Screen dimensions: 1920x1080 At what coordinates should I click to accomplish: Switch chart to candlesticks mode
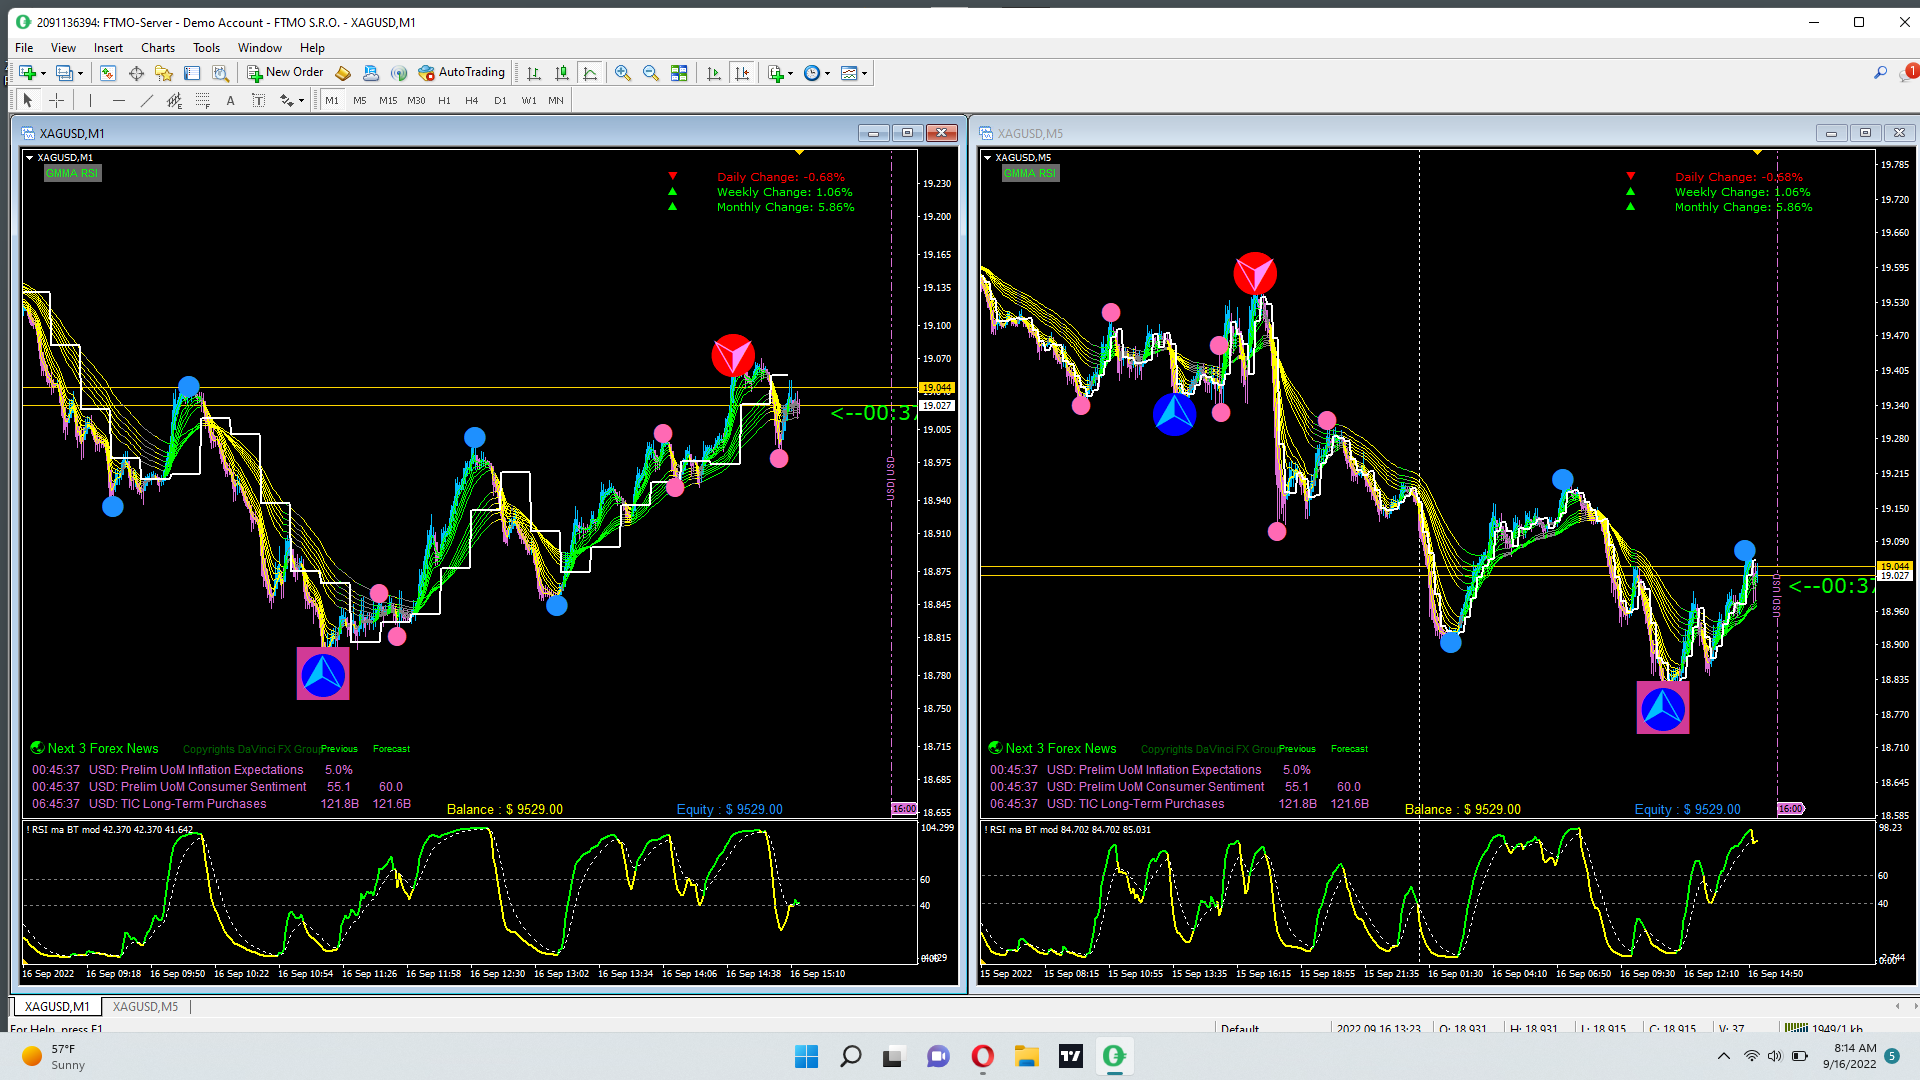coord(562,73)
